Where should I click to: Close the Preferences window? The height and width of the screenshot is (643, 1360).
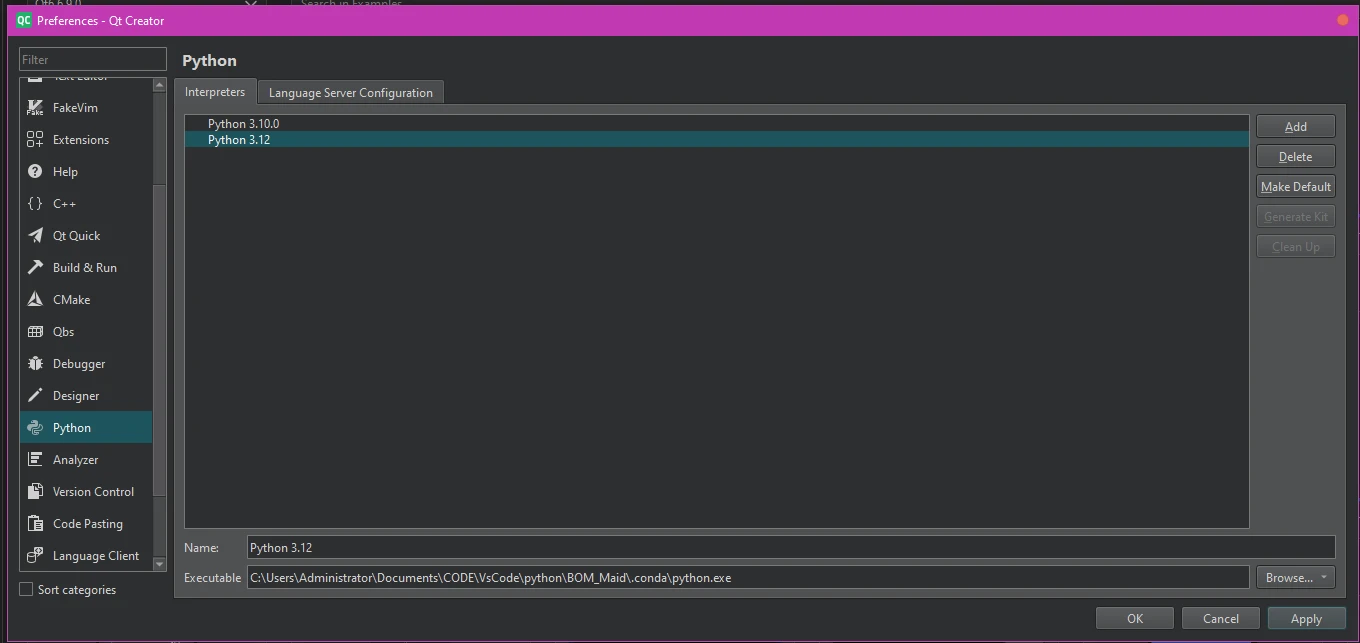(1342, 20)
